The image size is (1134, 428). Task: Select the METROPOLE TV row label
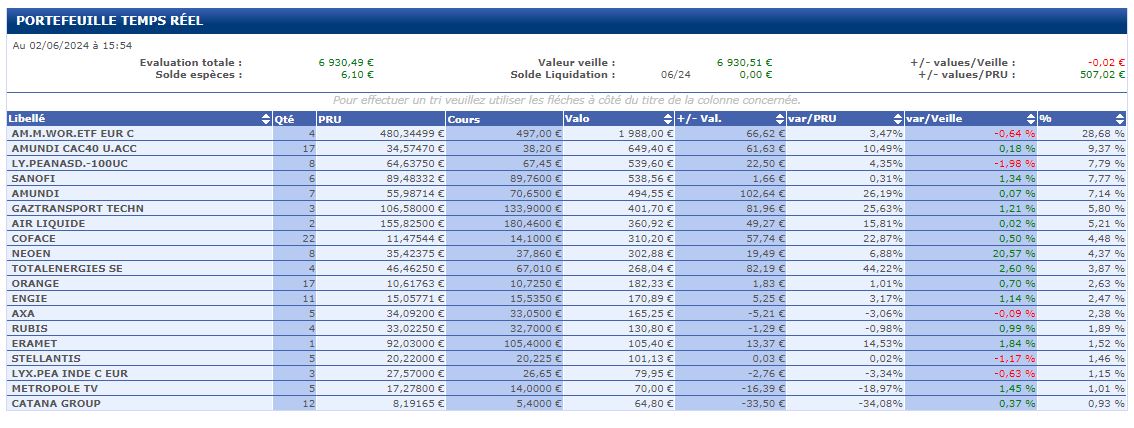click(x=56, y=388)
